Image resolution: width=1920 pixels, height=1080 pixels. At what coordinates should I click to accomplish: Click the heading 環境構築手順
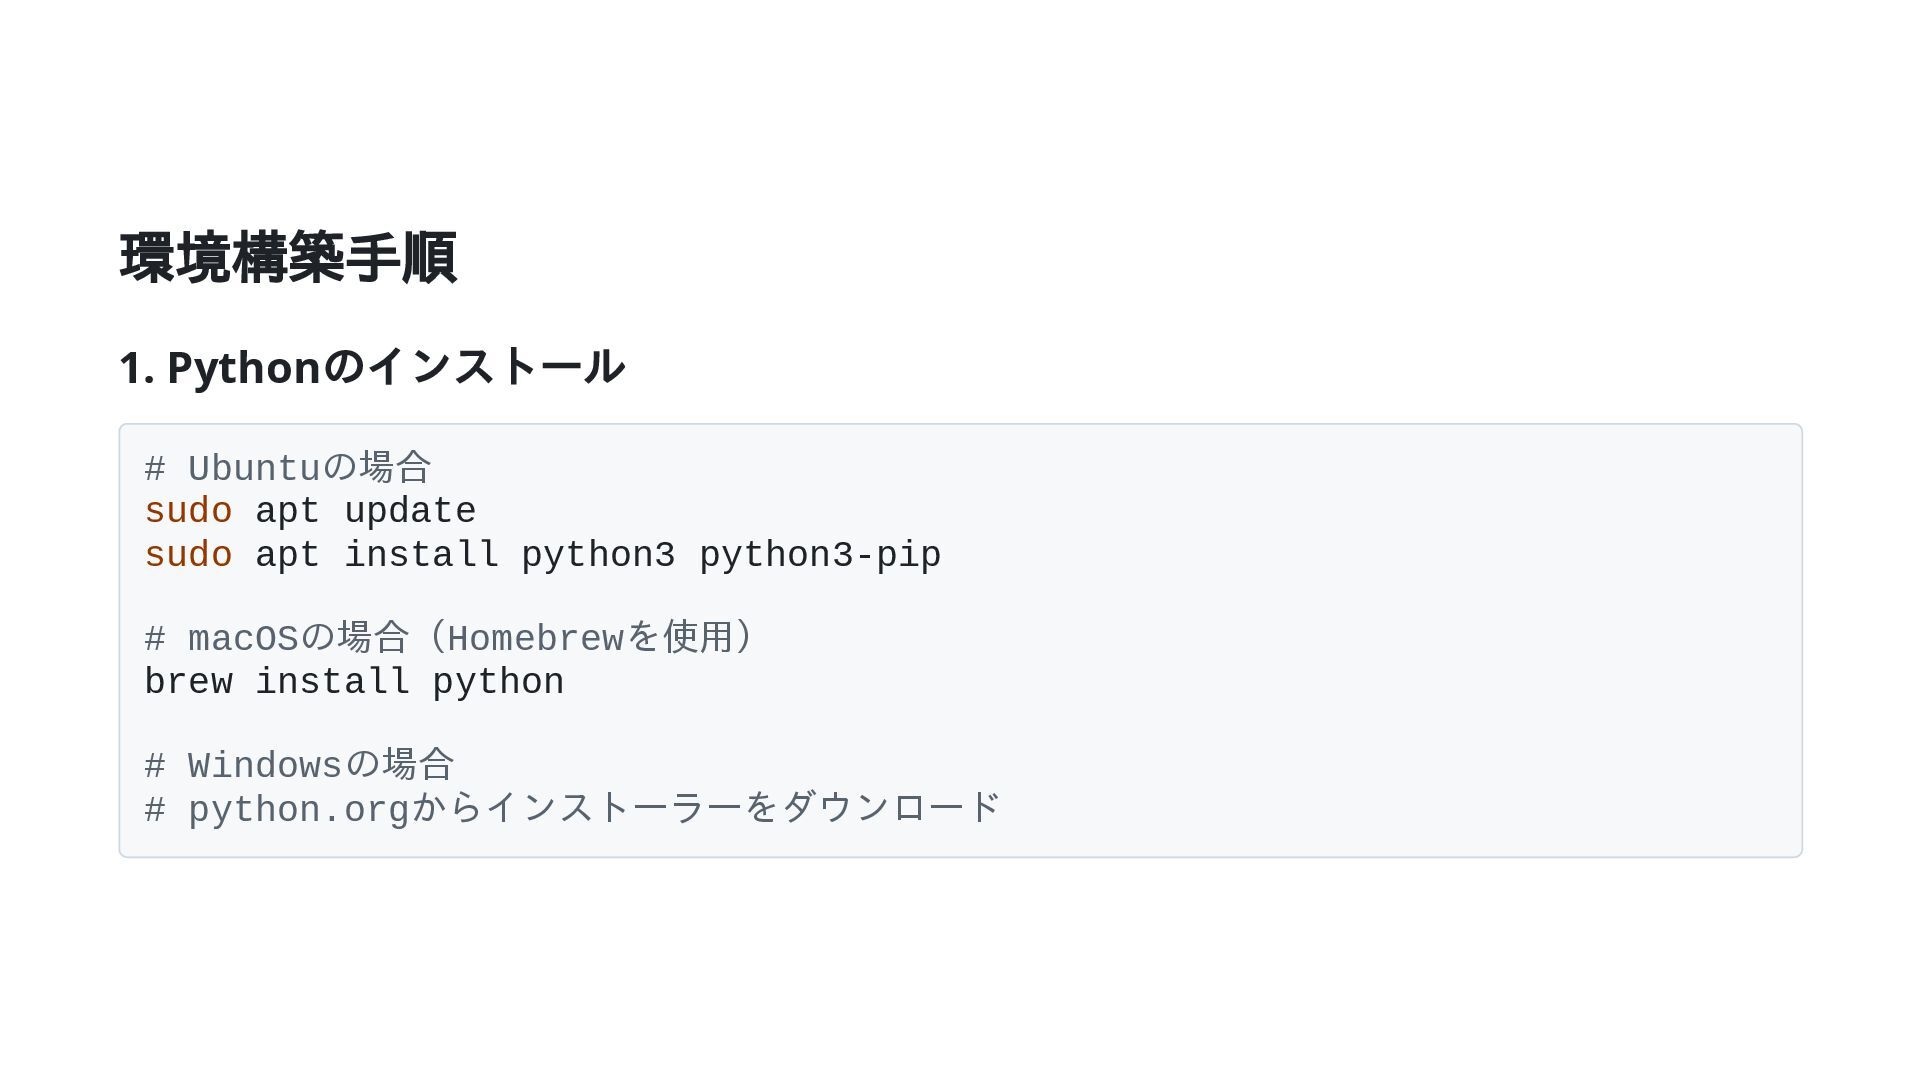click(288, 258)
